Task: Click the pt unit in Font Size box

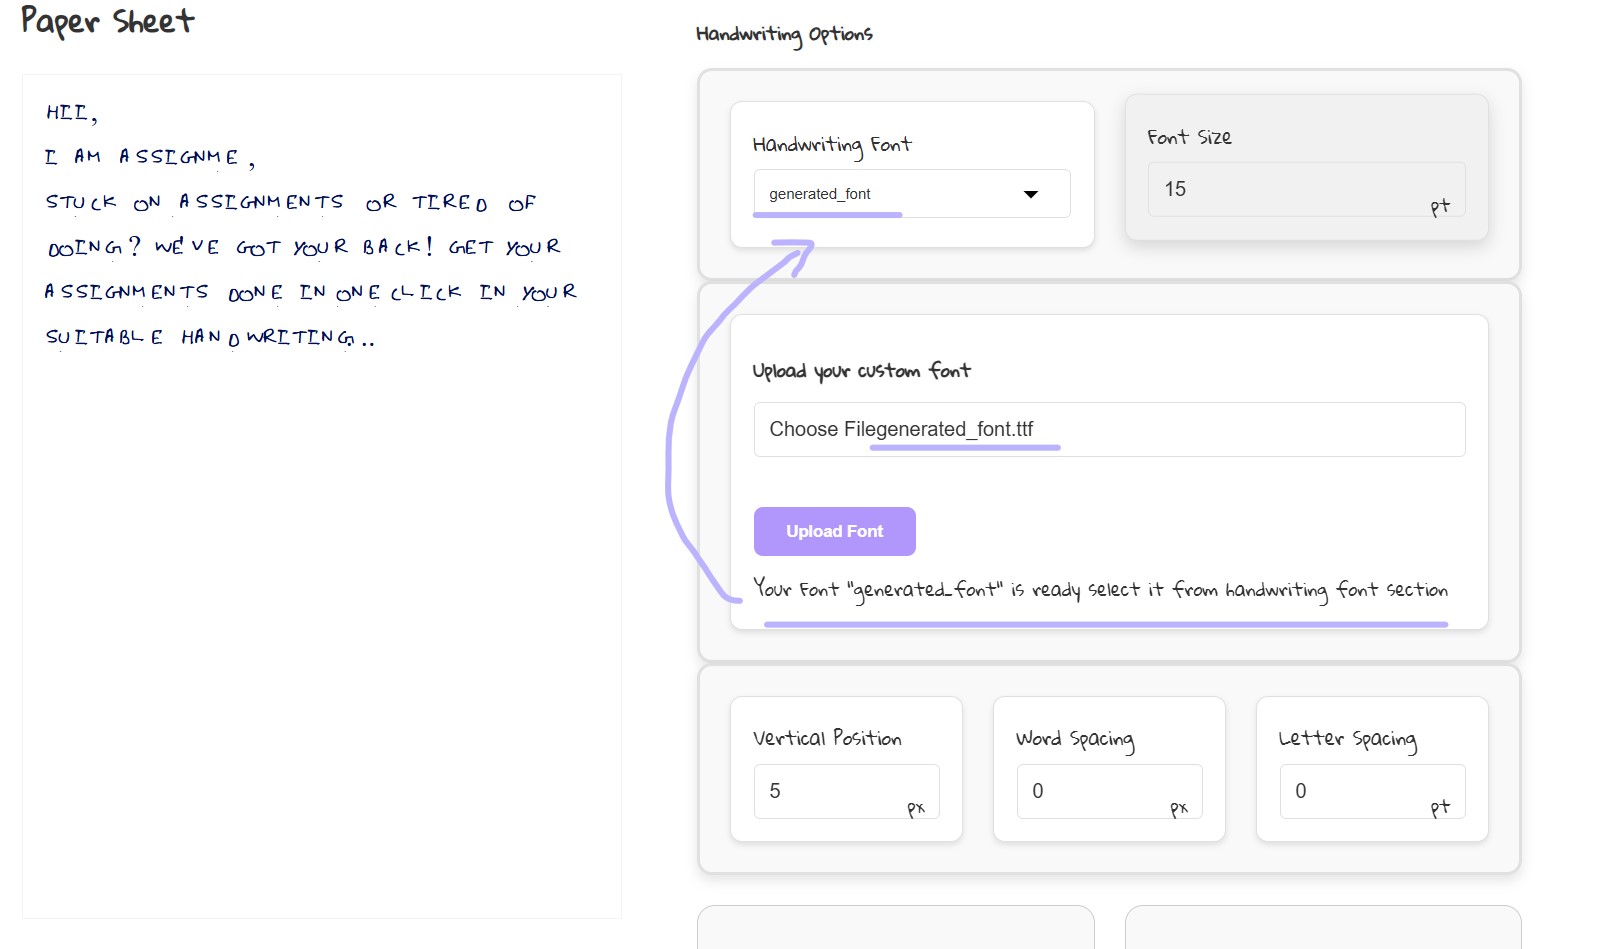Action: tap(1439, 207)
